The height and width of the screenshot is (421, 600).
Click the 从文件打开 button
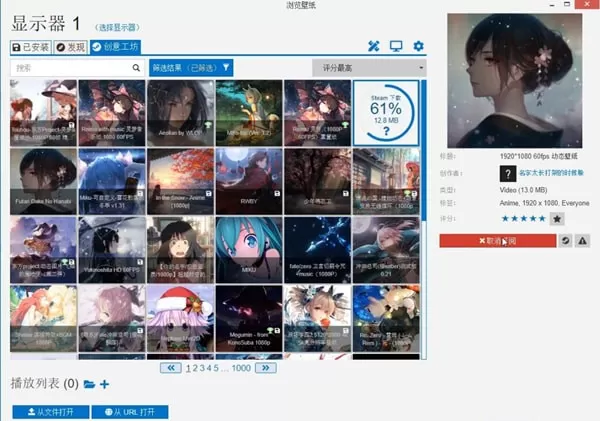coord(51,412)
